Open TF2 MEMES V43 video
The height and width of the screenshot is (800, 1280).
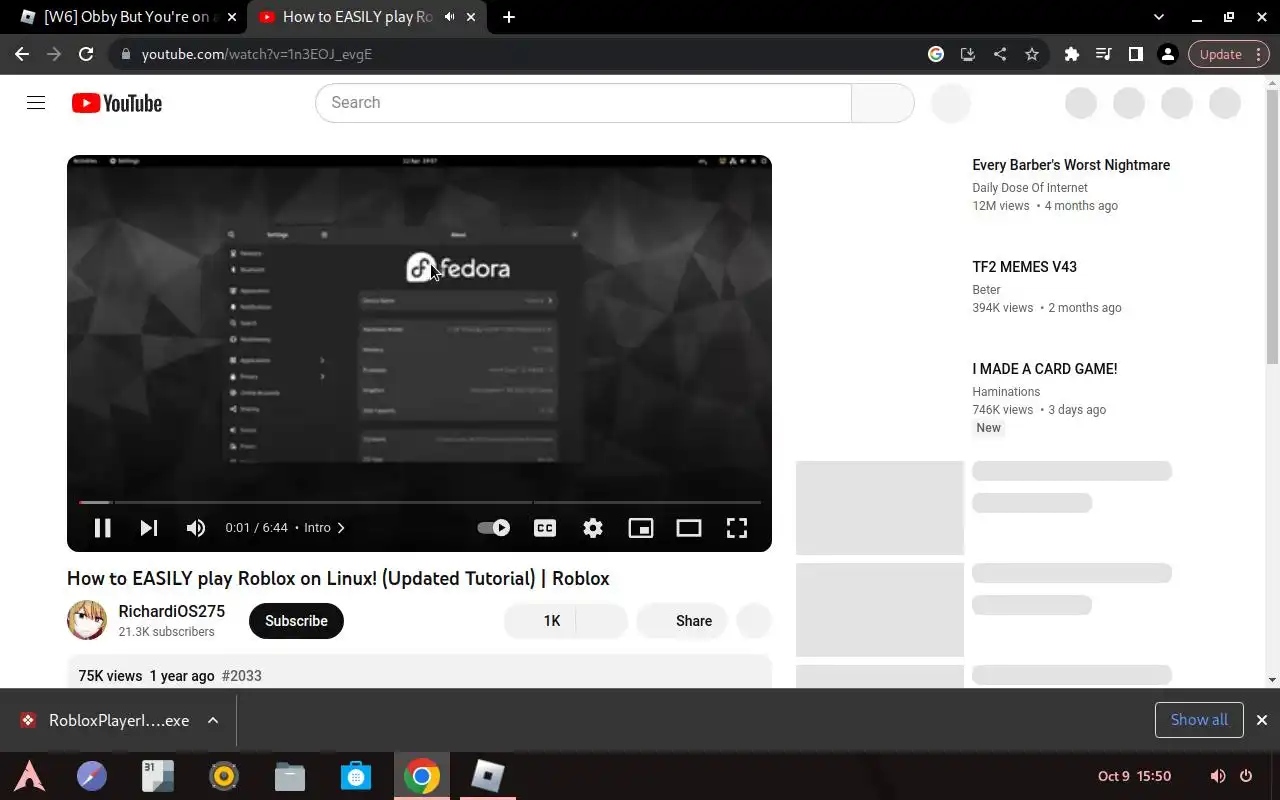(1024, 267)
